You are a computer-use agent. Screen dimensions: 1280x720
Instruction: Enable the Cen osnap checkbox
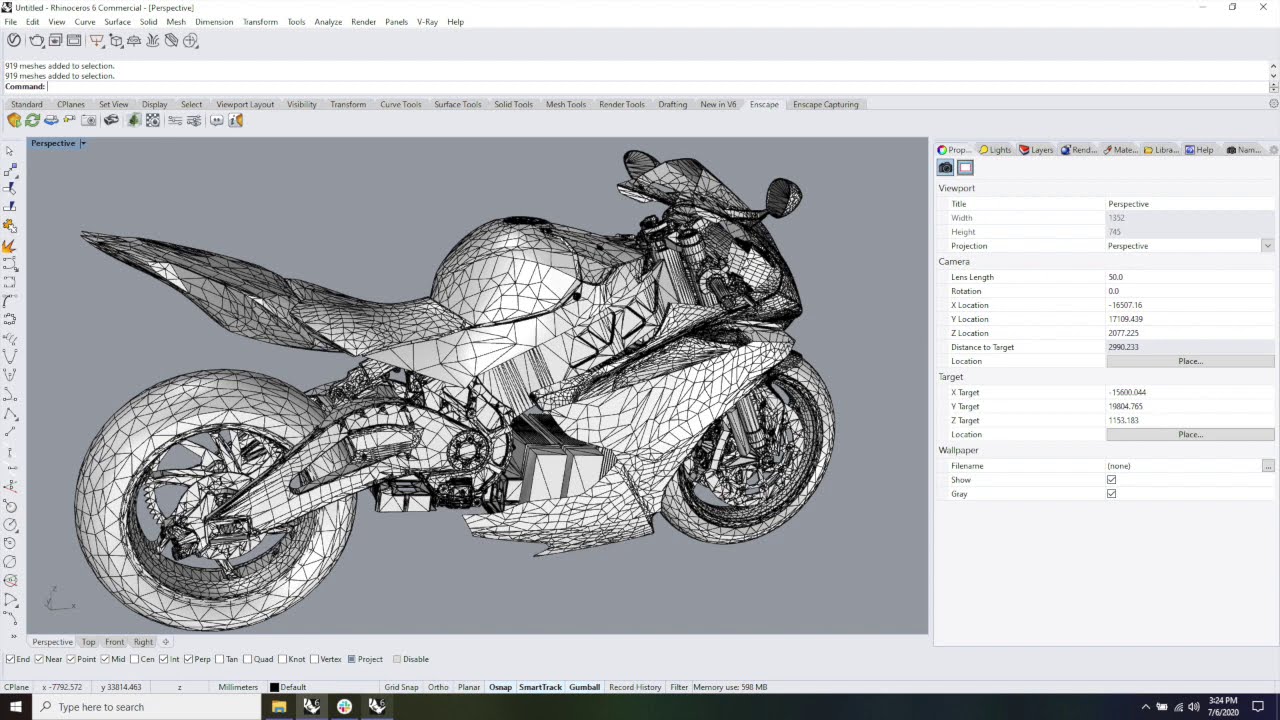[135, 659]
